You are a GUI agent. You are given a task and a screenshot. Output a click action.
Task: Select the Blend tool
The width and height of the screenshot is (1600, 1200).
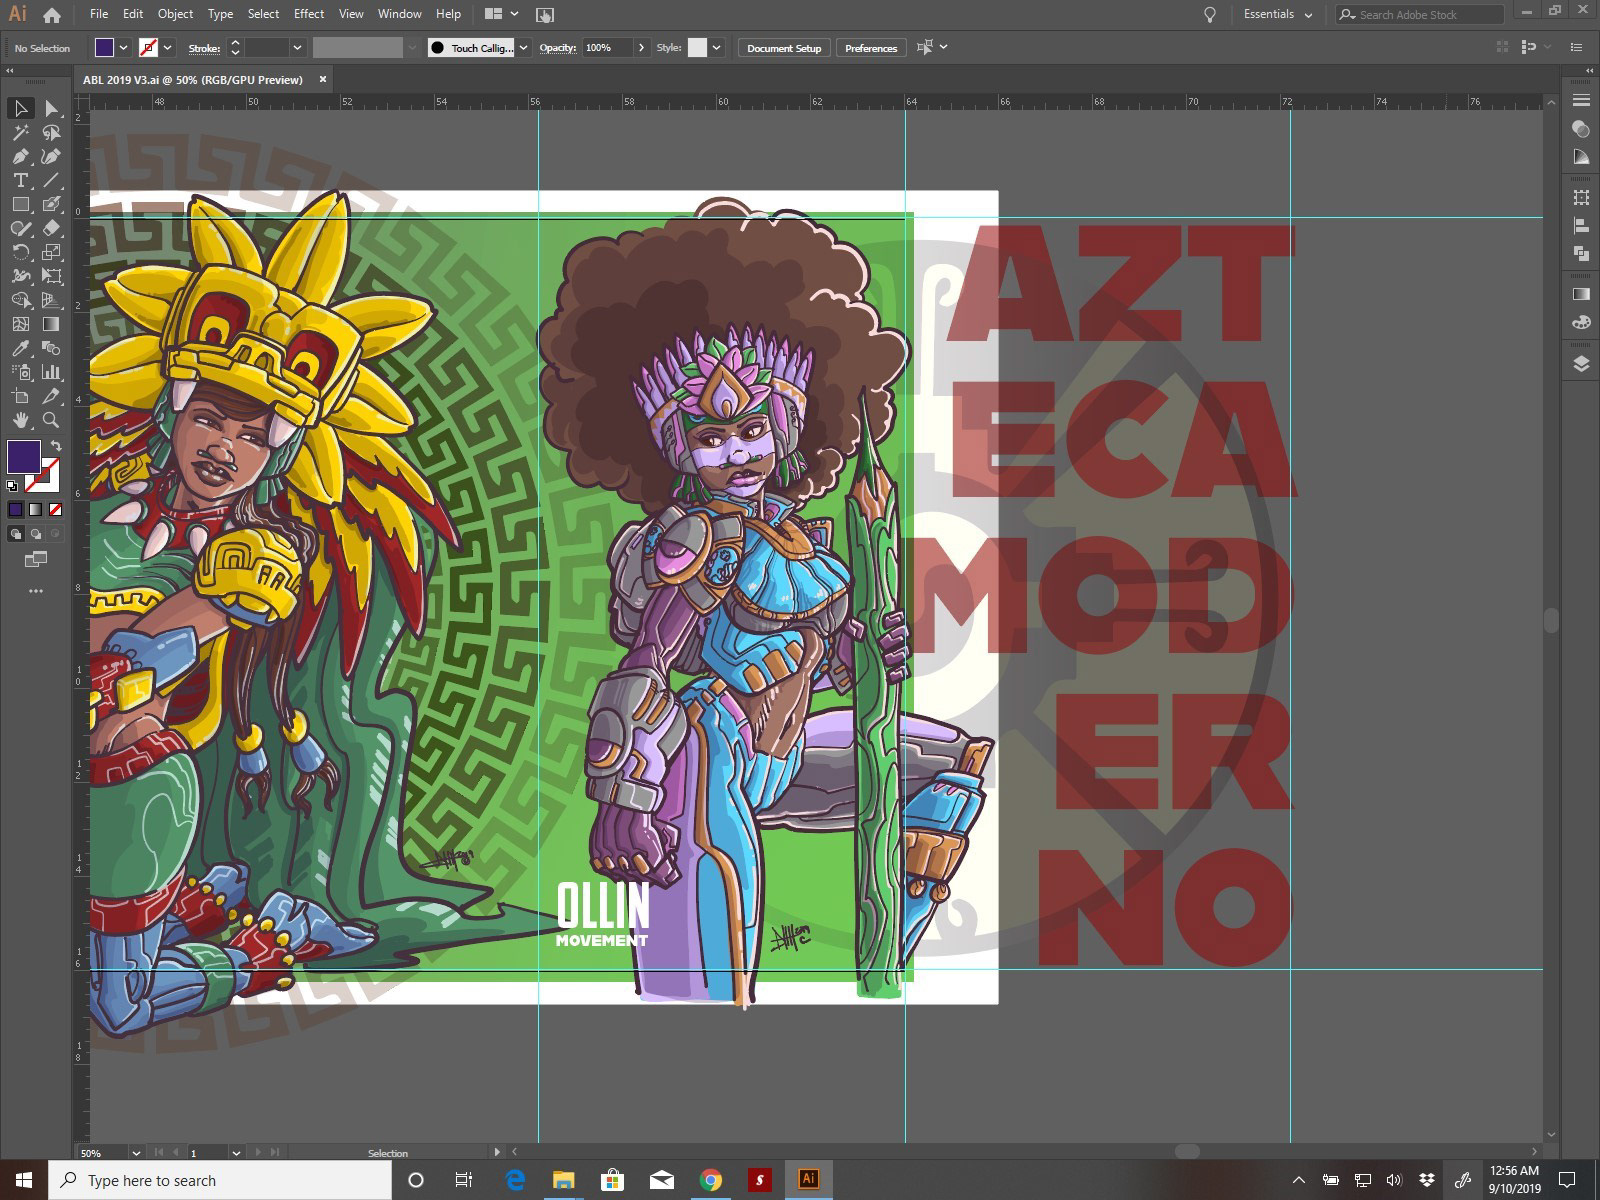(51, 348)
